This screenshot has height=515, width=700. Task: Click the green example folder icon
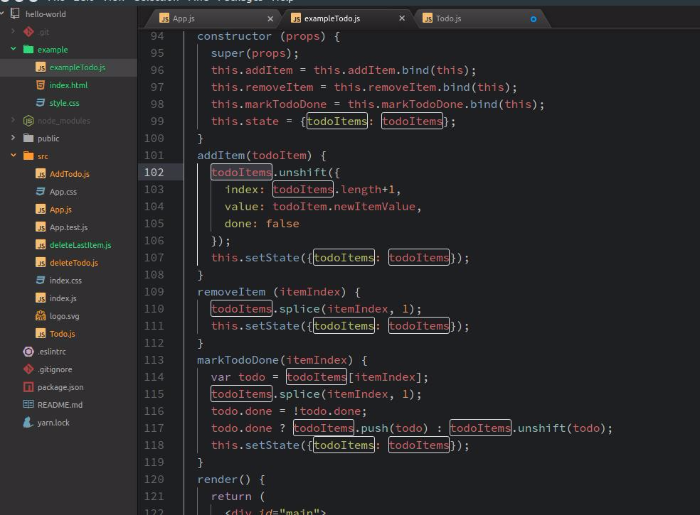pos(28,49)
